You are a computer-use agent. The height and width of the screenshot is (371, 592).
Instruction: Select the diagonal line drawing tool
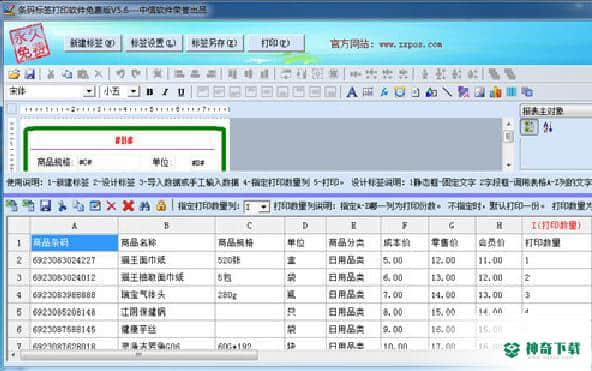click(447, 92)
